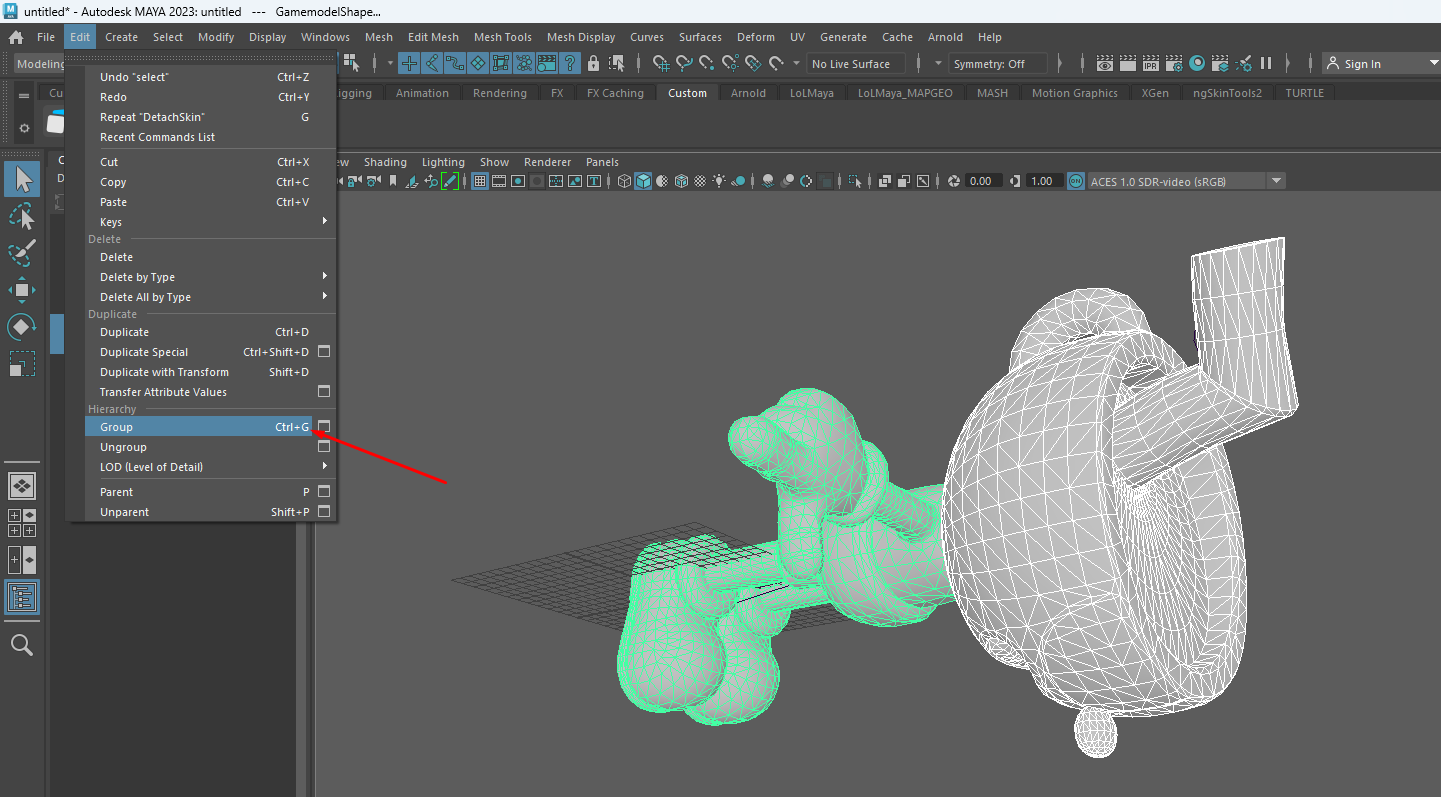Open the Modeling menu set dropdown
The image size is (1441, 797).
pyautogui.click(x=40, y=64)
